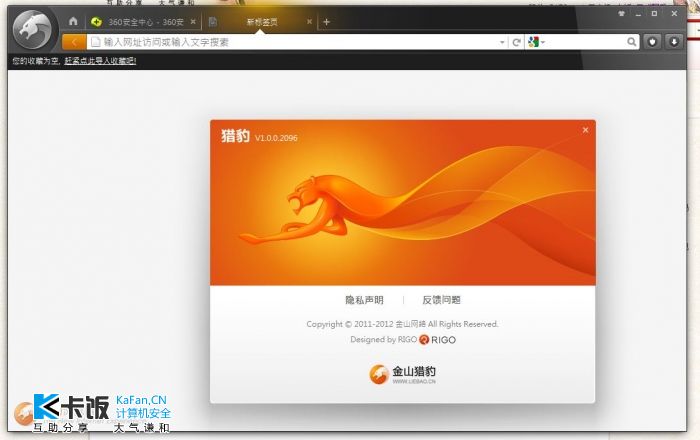Maximize the browser window

click(654, 14)
